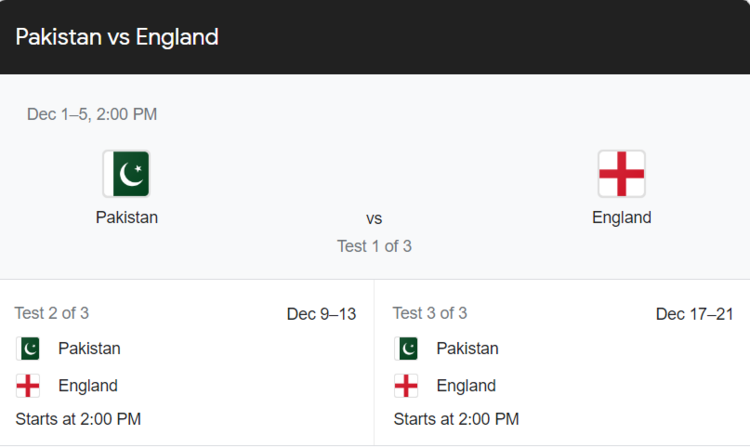
Task: Click the Dec 17–21 date label
Action: point(695,314)
